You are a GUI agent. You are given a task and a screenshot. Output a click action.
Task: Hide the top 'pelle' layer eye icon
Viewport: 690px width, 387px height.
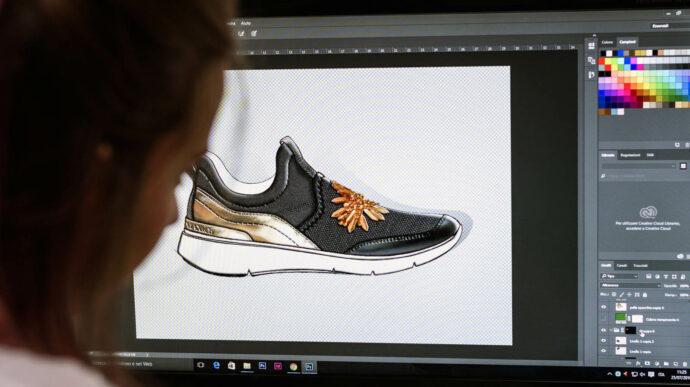click(x=603, y=307)
